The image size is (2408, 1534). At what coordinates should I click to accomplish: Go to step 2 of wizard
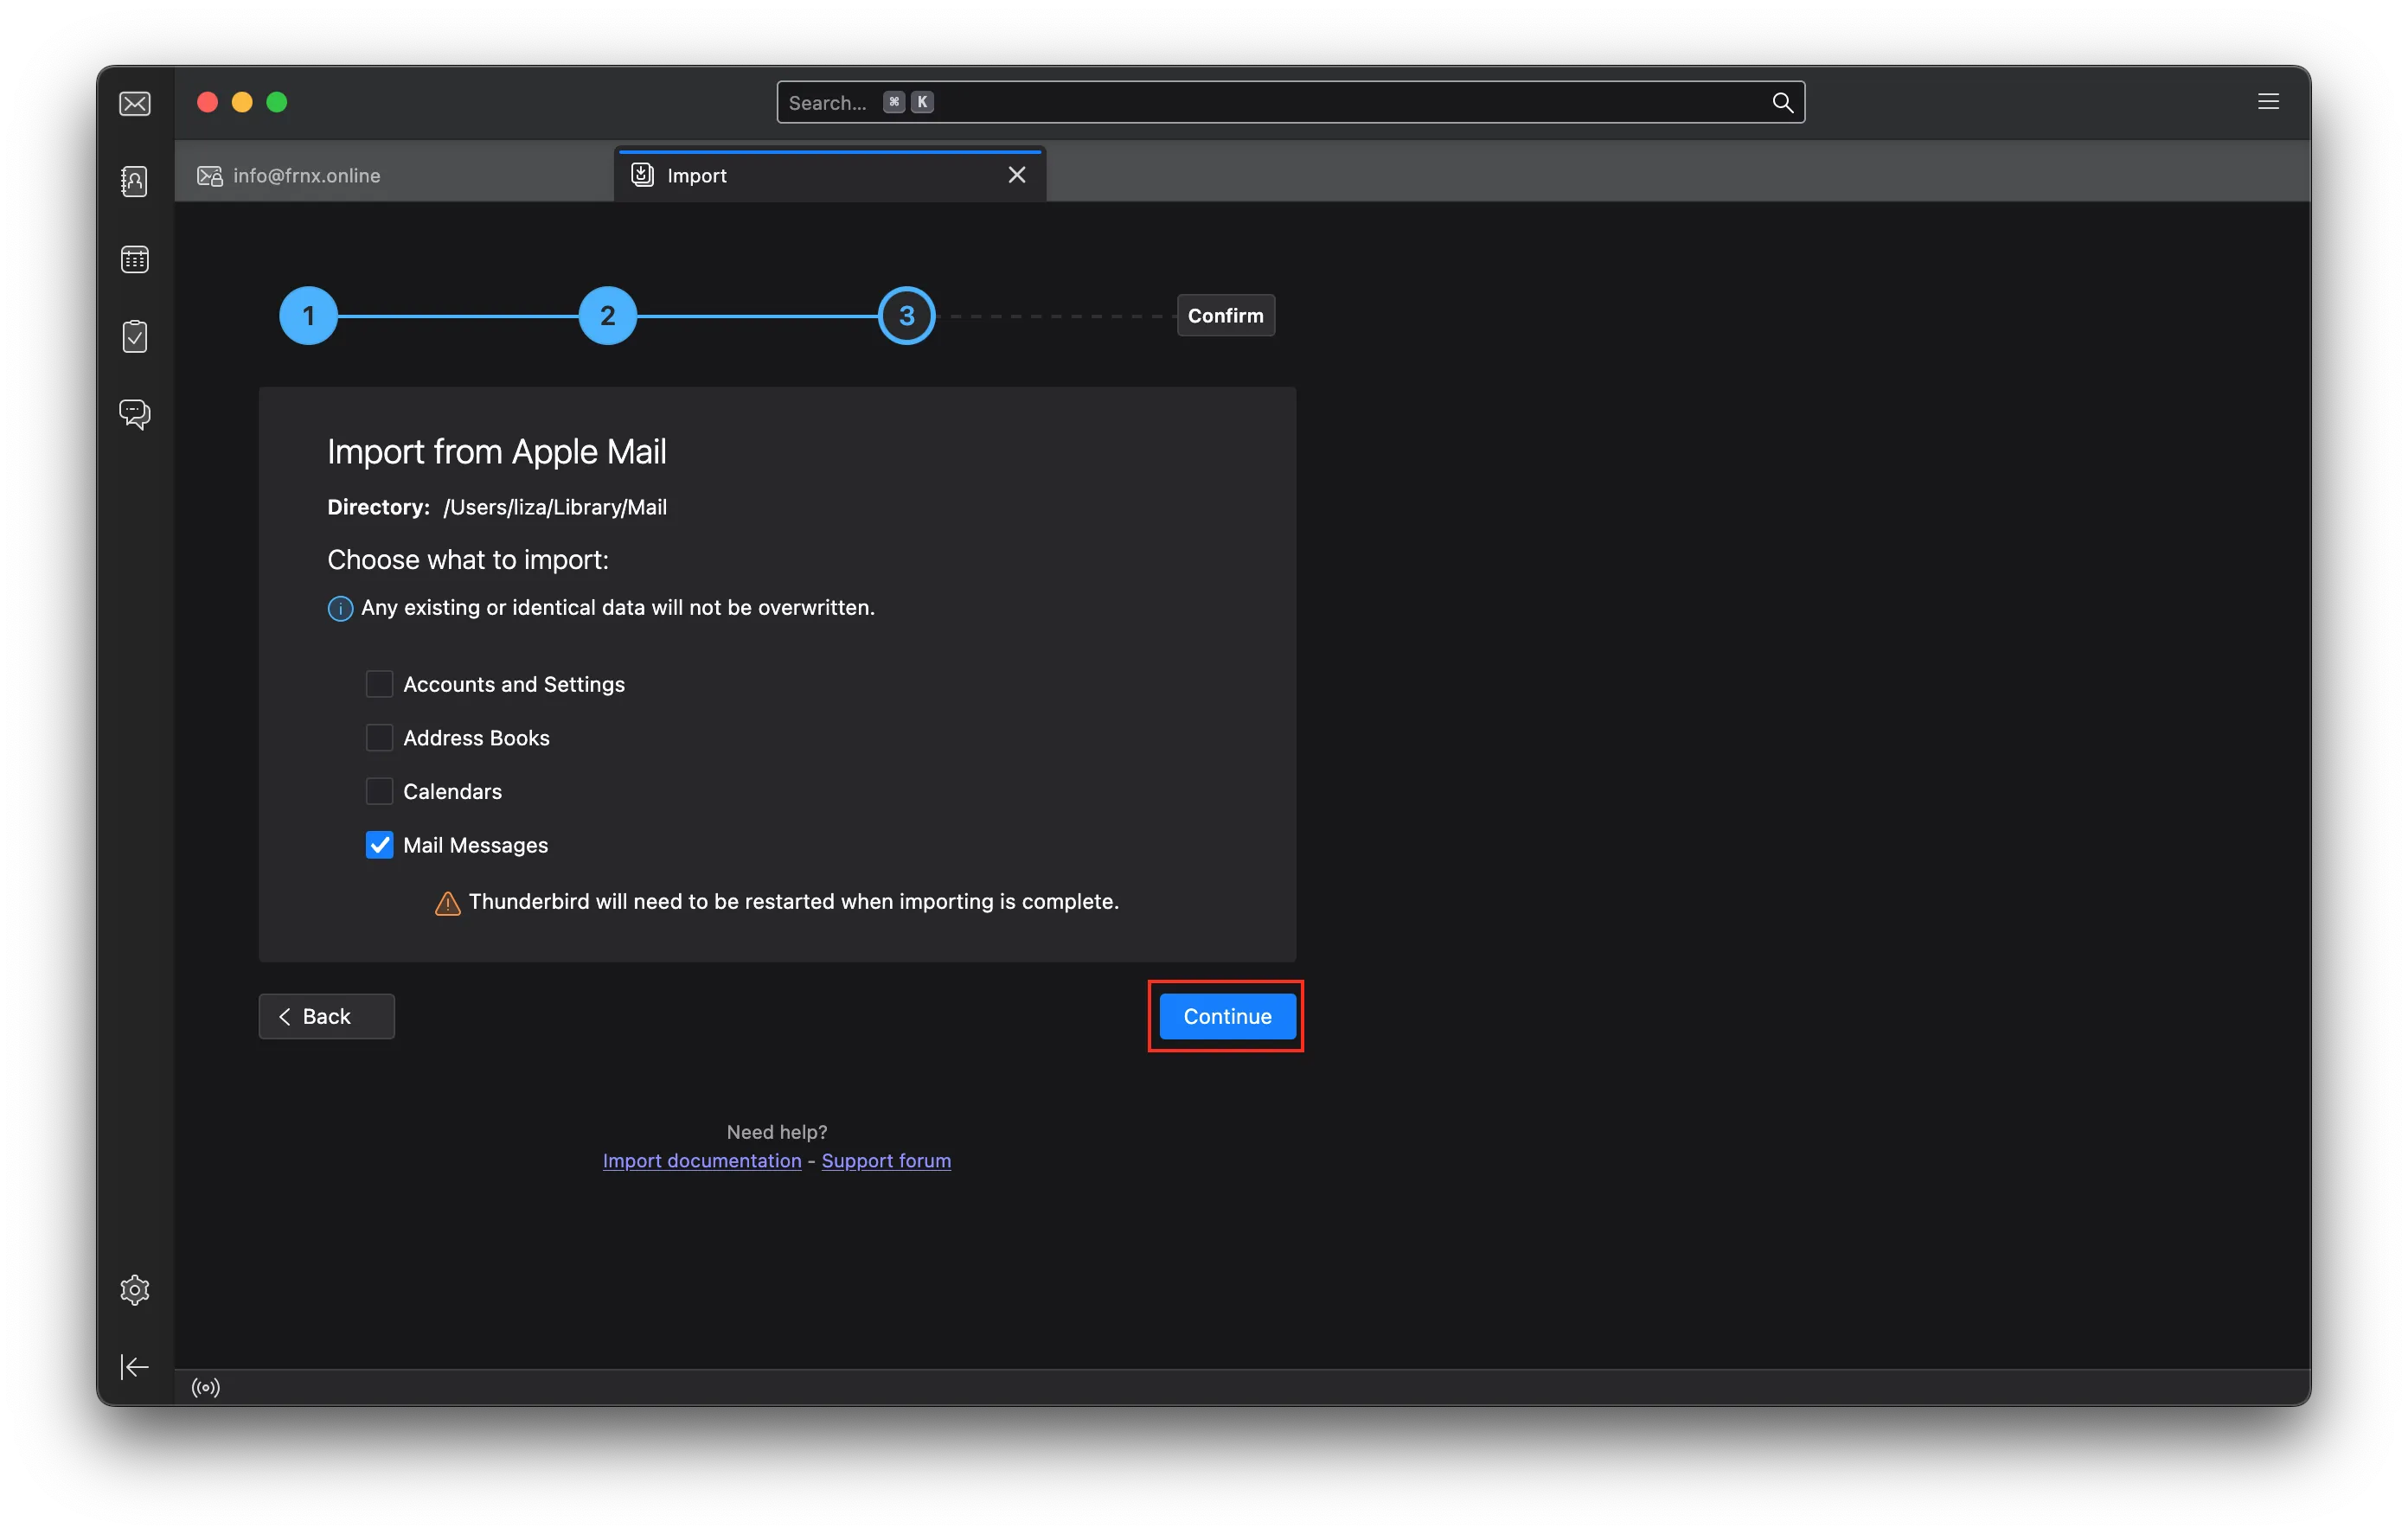[607, 316]
